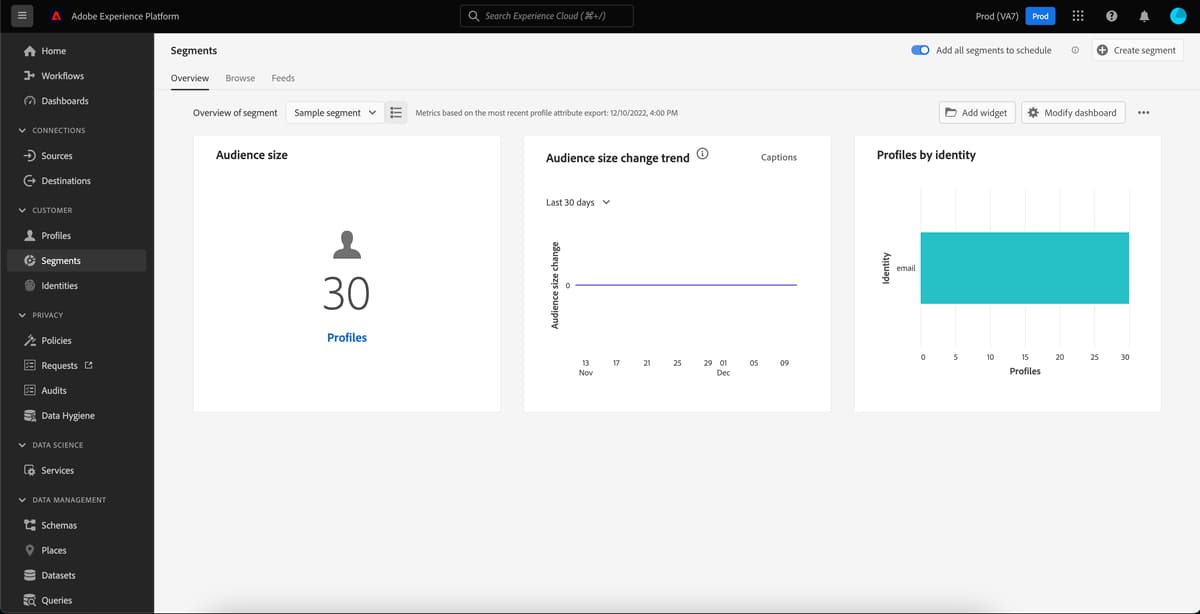Image resolution: width=1200 pixels, height=614 pixels.
Task: Open the notifications bell
Action: click(x=1143, y=15)
